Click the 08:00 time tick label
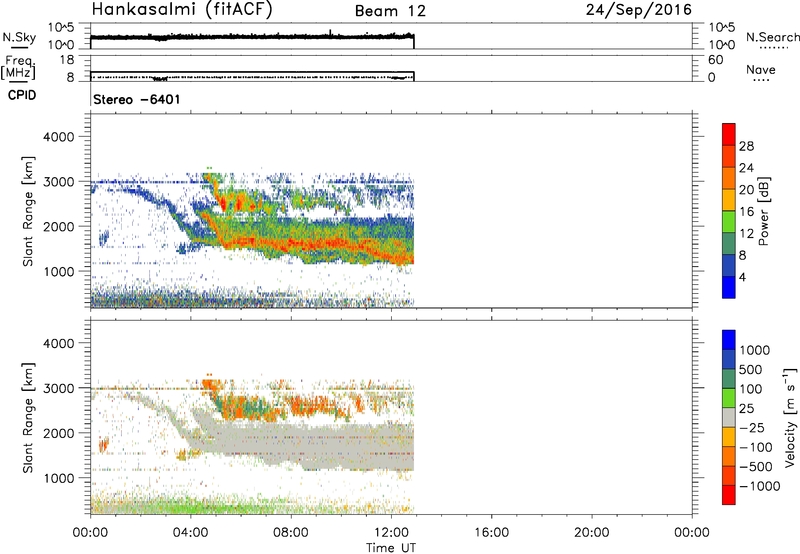 [x=291, y=533]
